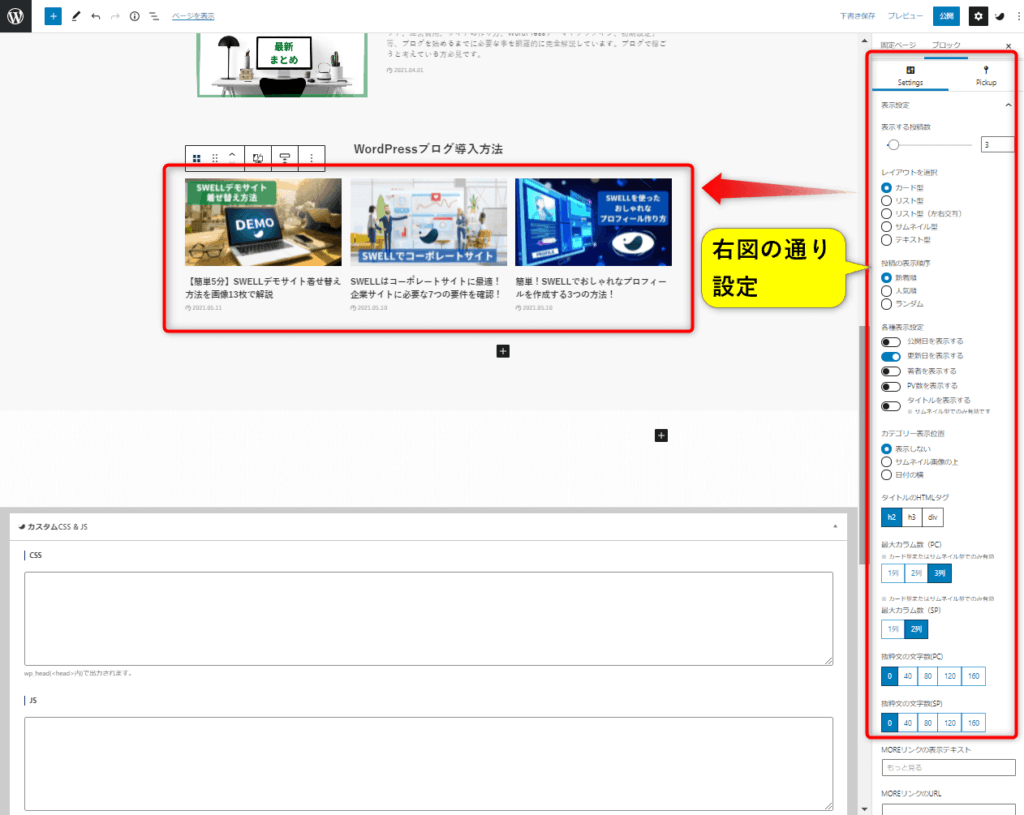Adjust the 表示する投稿数 slider handle

[893, 145]
